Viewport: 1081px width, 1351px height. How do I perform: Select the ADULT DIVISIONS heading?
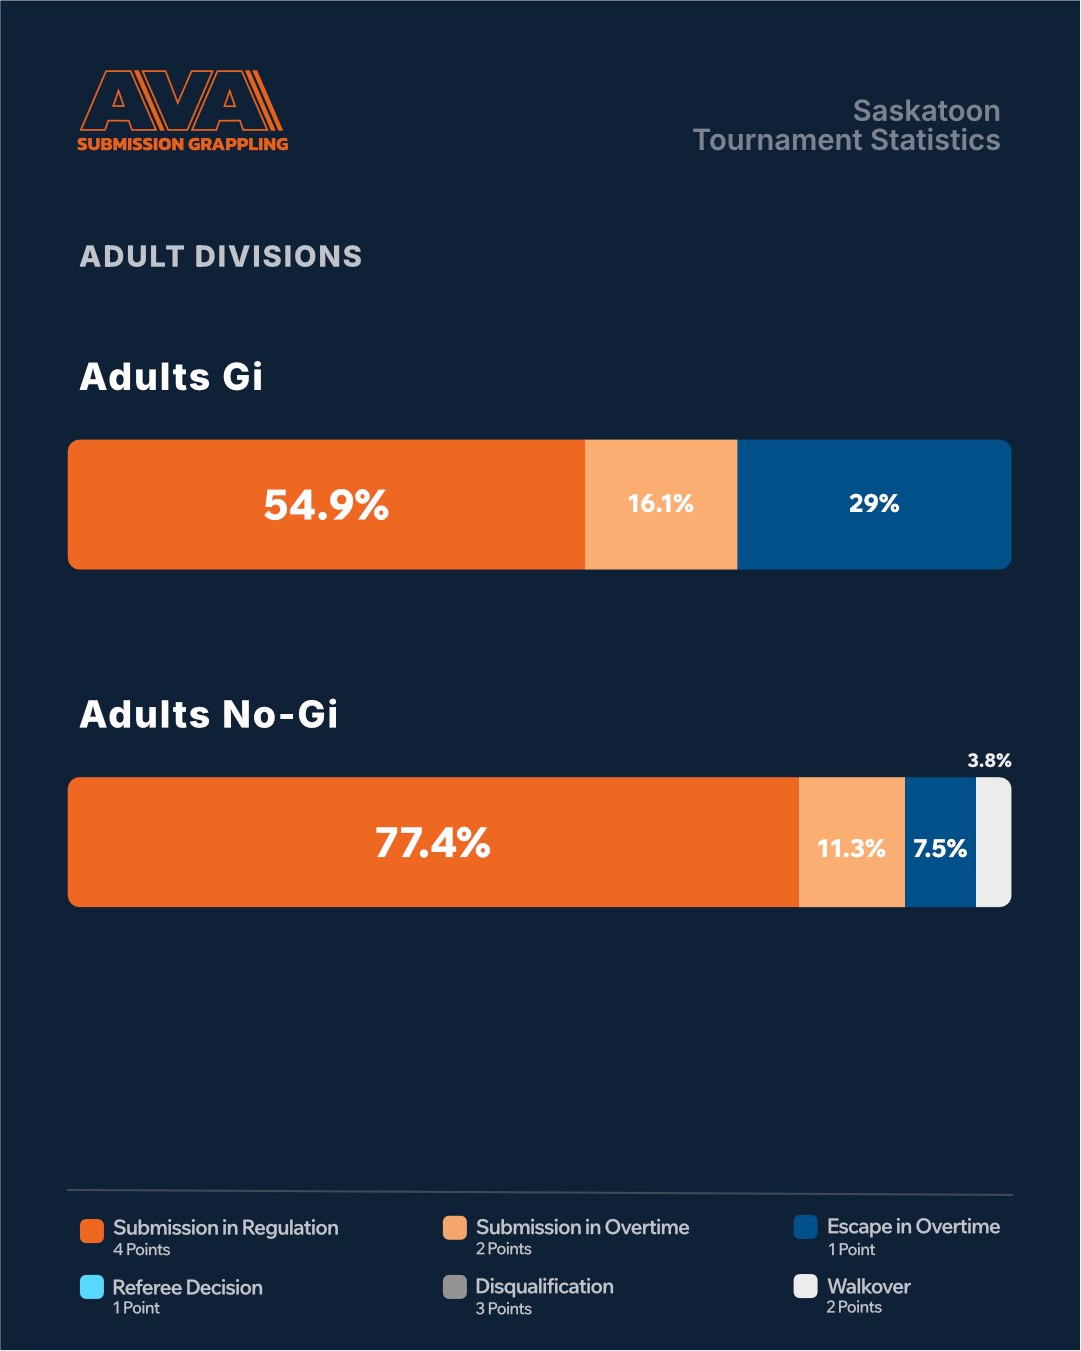[221, 256]
